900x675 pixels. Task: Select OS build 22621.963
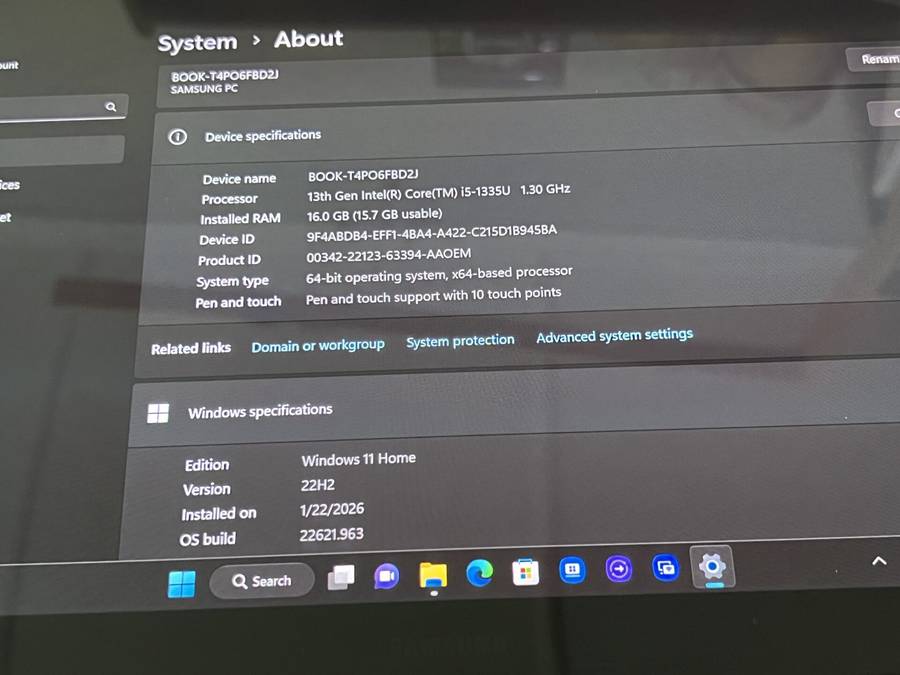click(331, 535)
